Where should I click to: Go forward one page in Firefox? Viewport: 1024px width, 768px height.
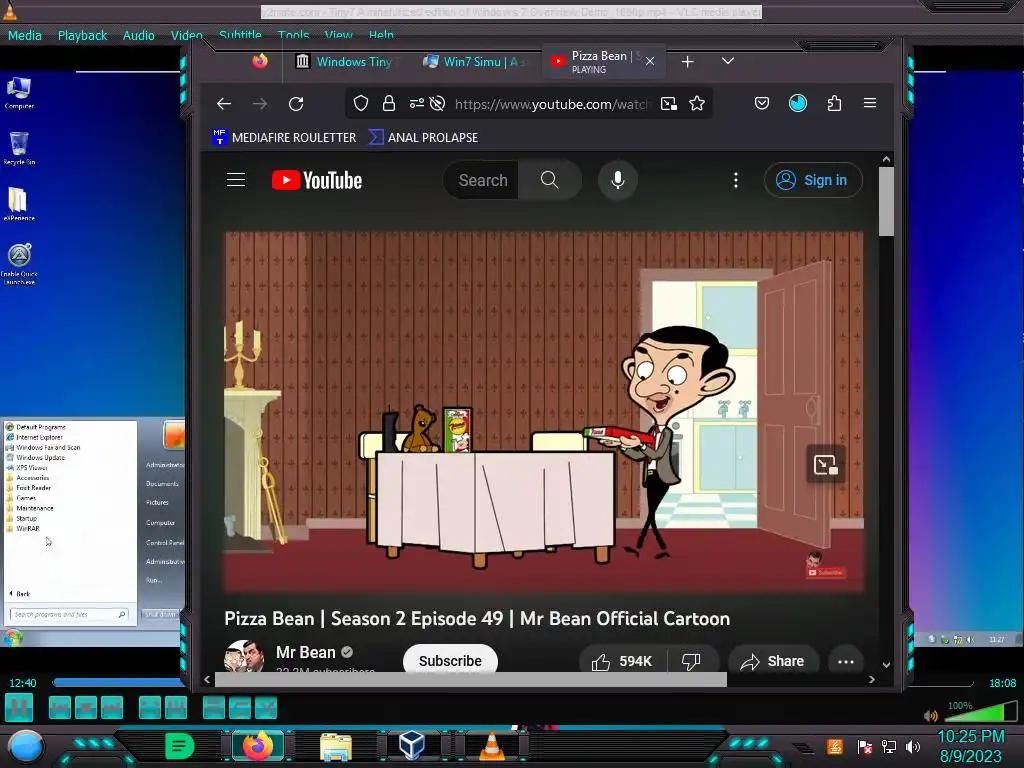point(260,104)
